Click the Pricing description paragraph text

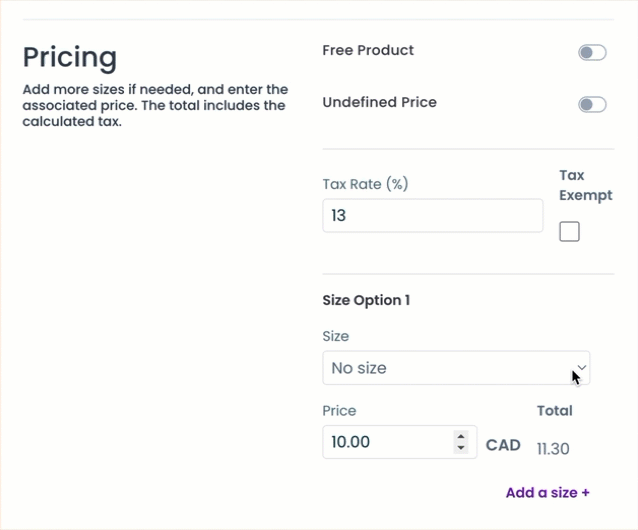tap(155, 106)
